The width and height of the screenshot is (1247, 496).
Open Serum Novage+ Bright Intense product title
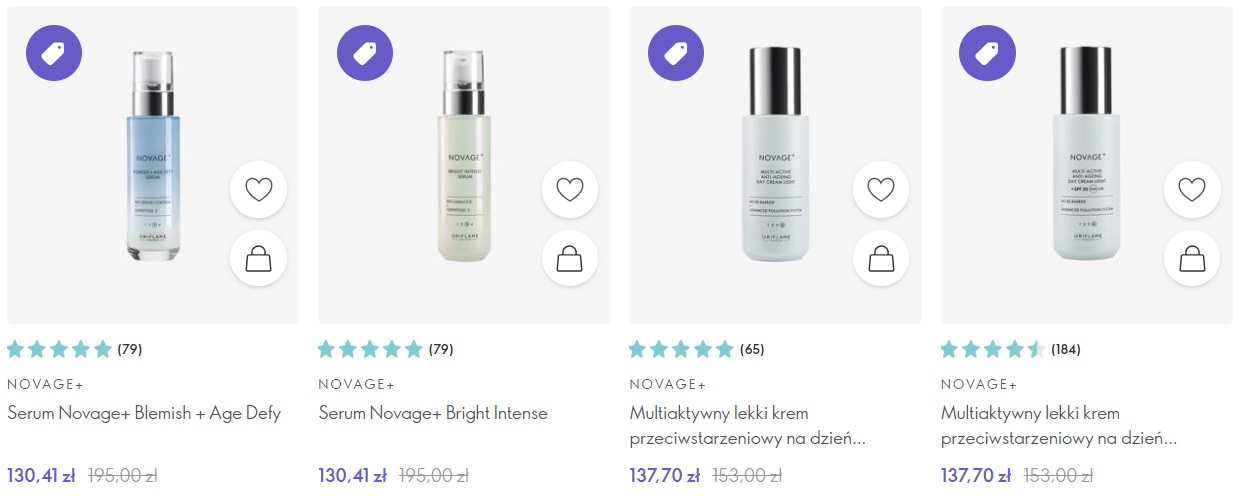433,413
